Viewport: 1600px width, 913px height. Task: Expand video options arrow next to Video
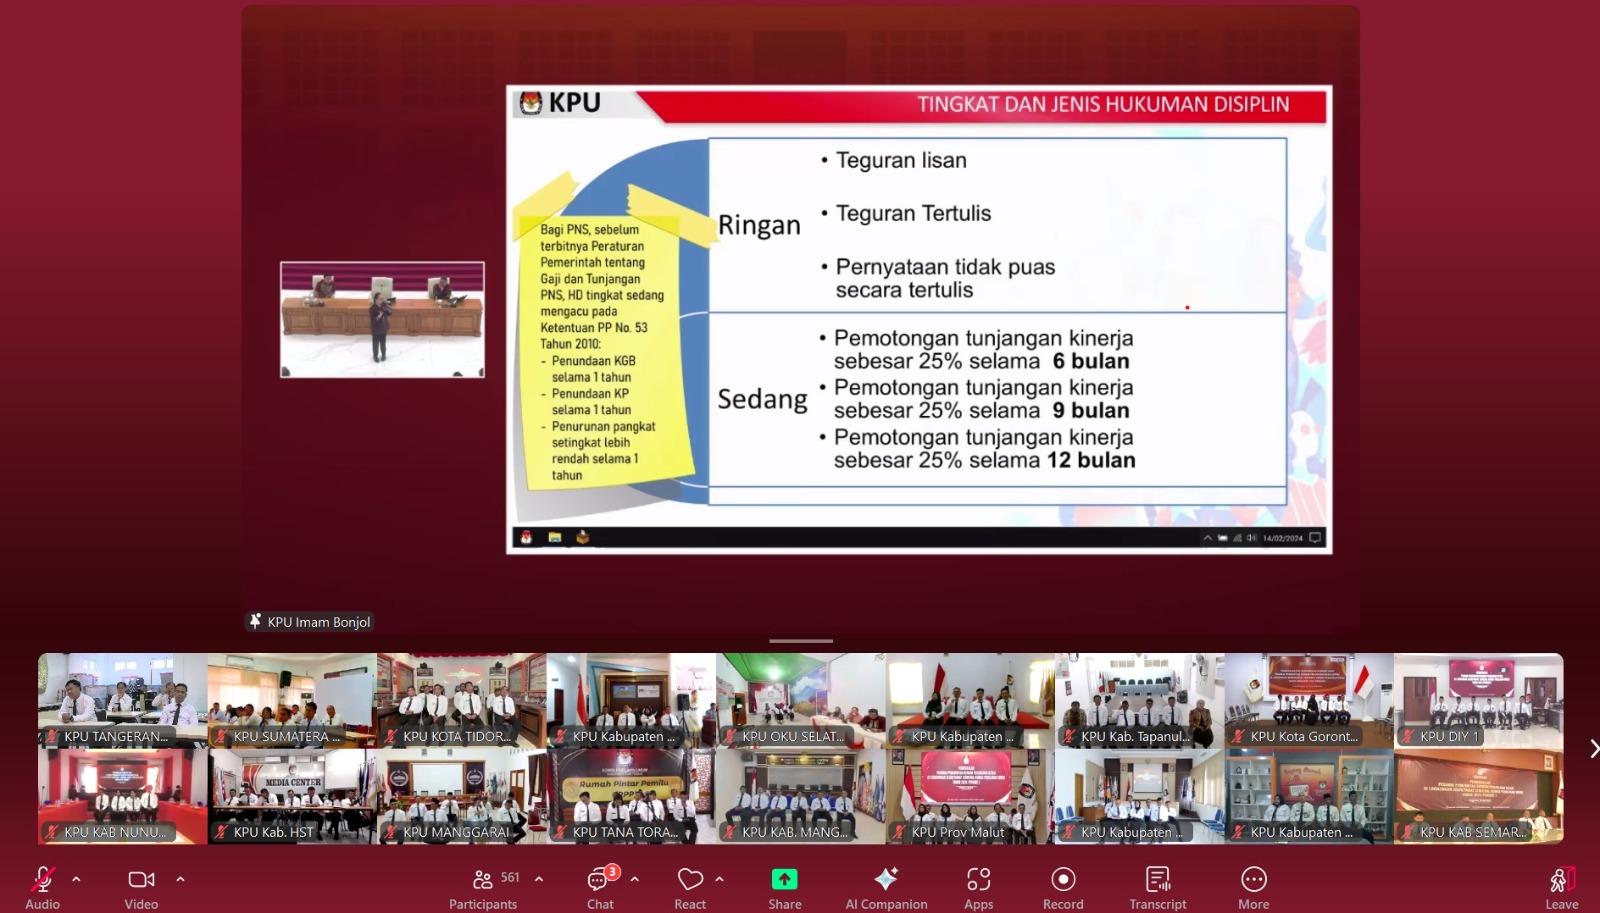point(180,879)
